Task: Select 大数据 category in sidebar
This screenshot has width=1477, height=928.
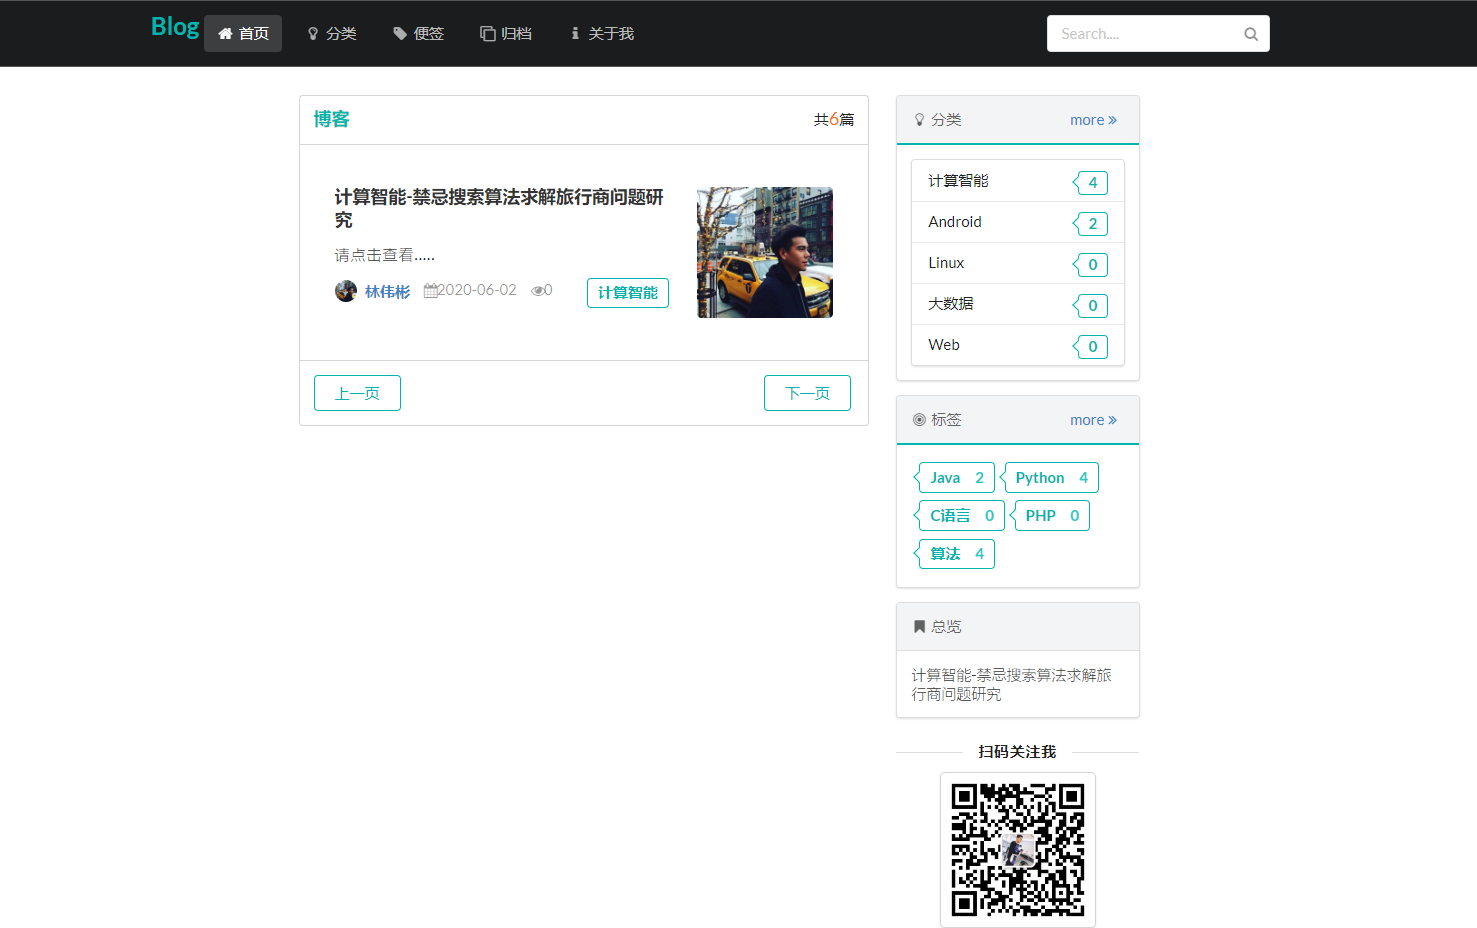Action: [1018, 304]
